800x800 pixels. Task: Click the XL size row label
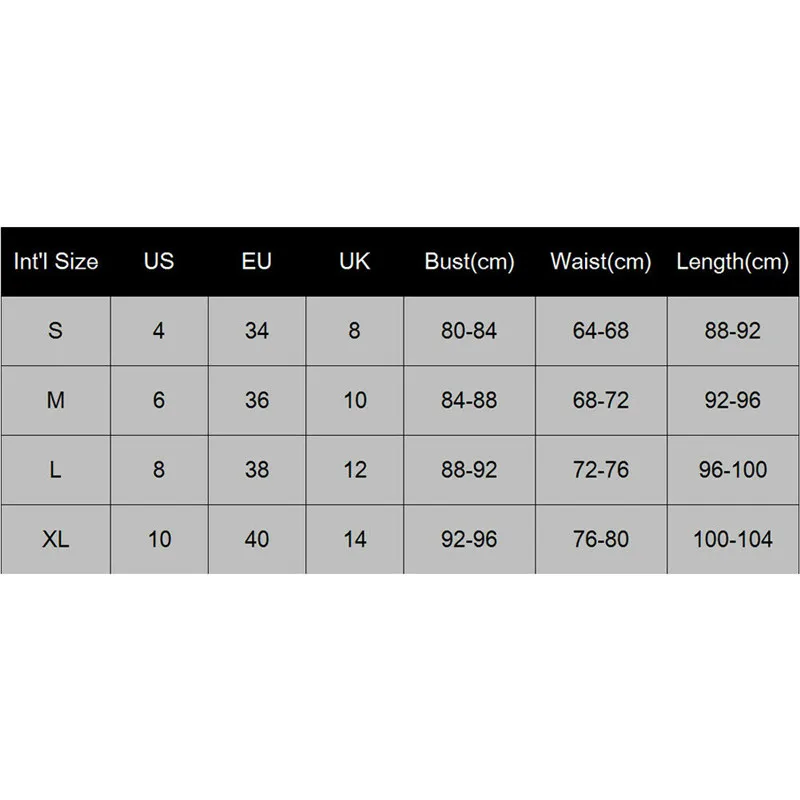(56, 539)
